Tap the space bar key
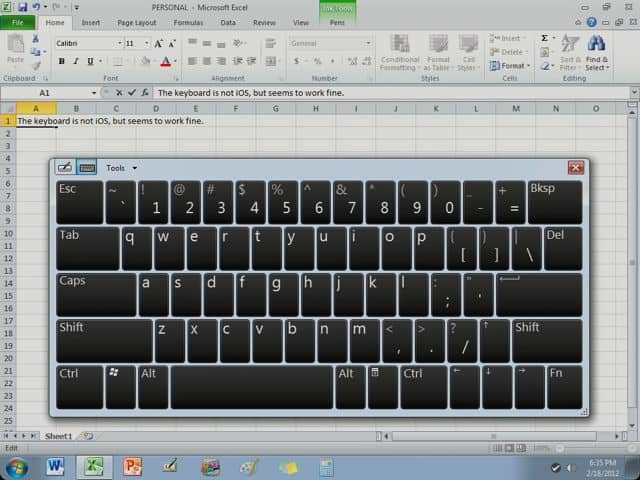This screenshot has width=640, height=480. 252,387
